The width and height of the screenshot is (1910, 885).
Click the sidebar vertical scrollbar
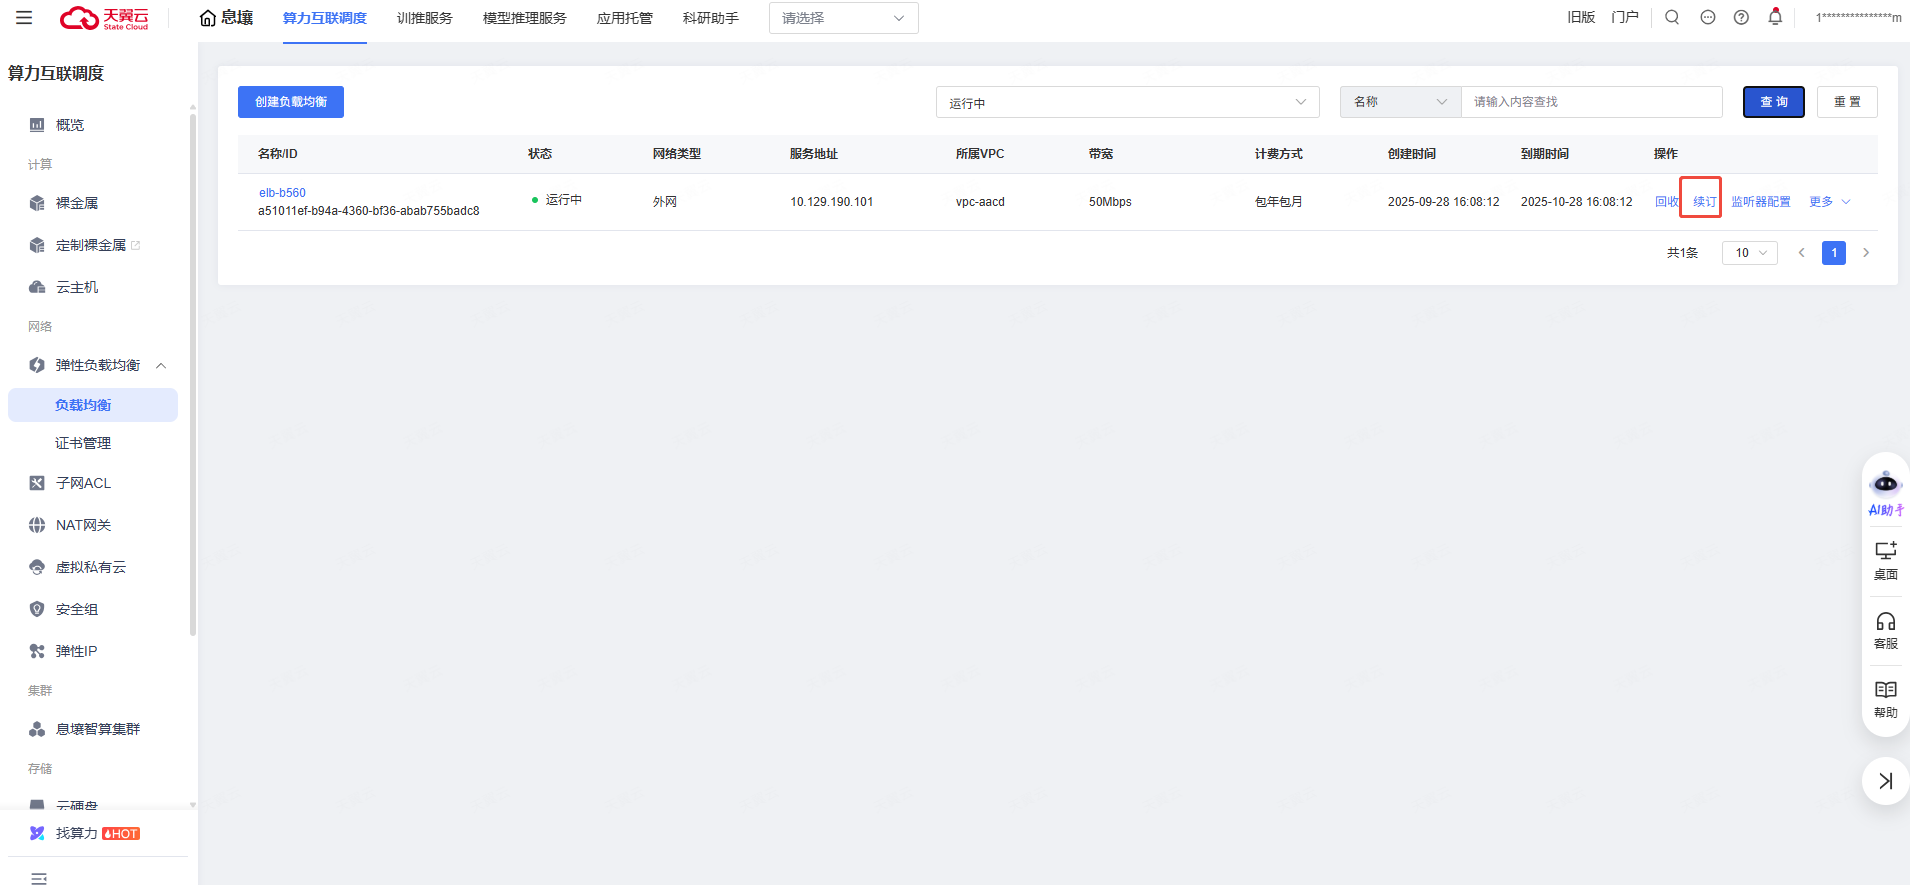tap(193, 375)
